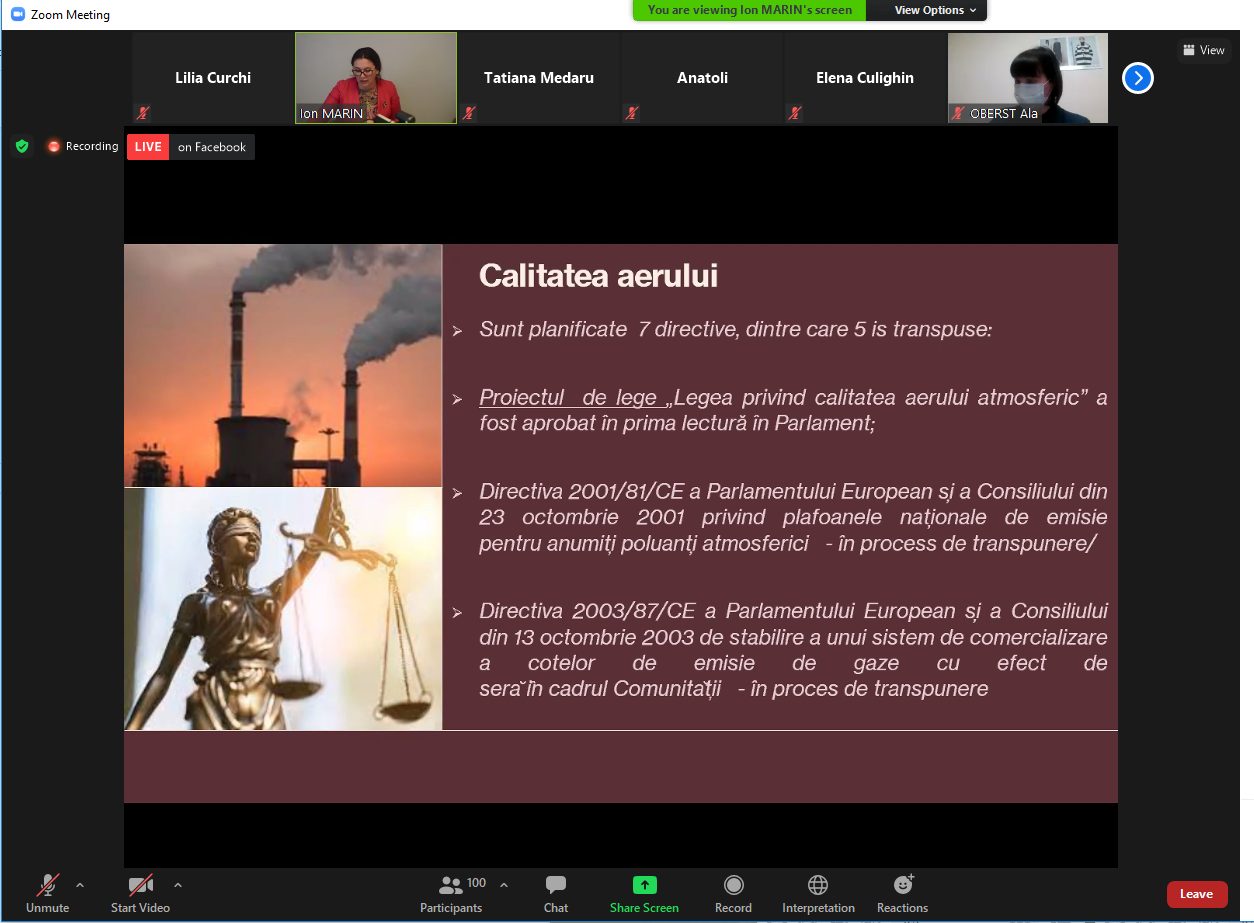The height and width of the screenshot is (923, 1254).
Task: Click the 'Directiva 2001/81/CE' bullet text
Action: coord(793,518)
